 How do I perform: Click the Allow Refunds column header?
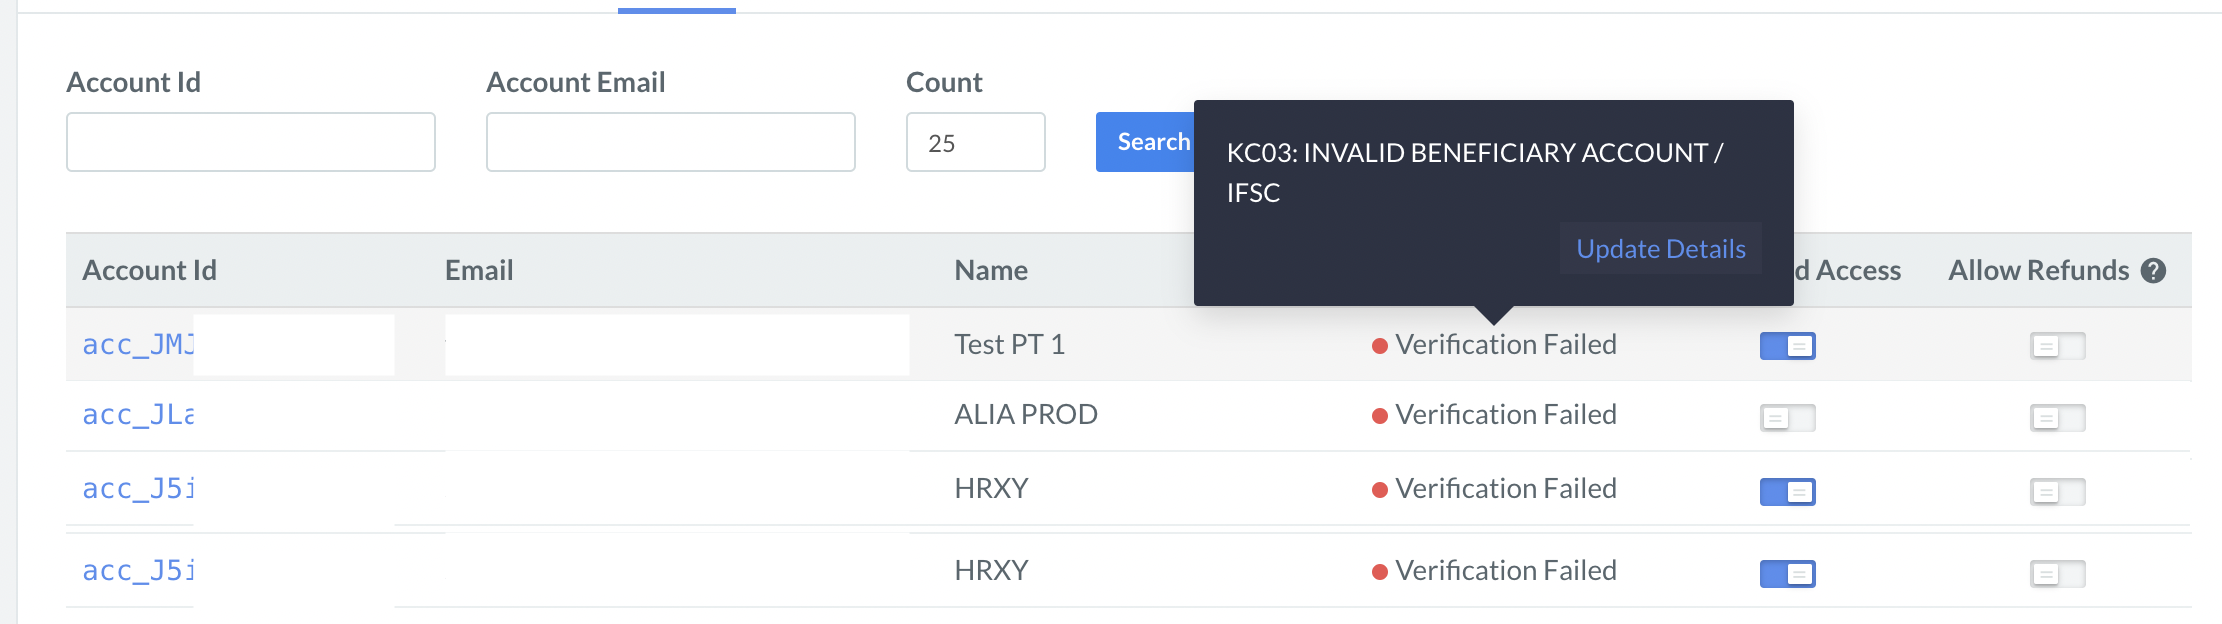pos(2039,270)
